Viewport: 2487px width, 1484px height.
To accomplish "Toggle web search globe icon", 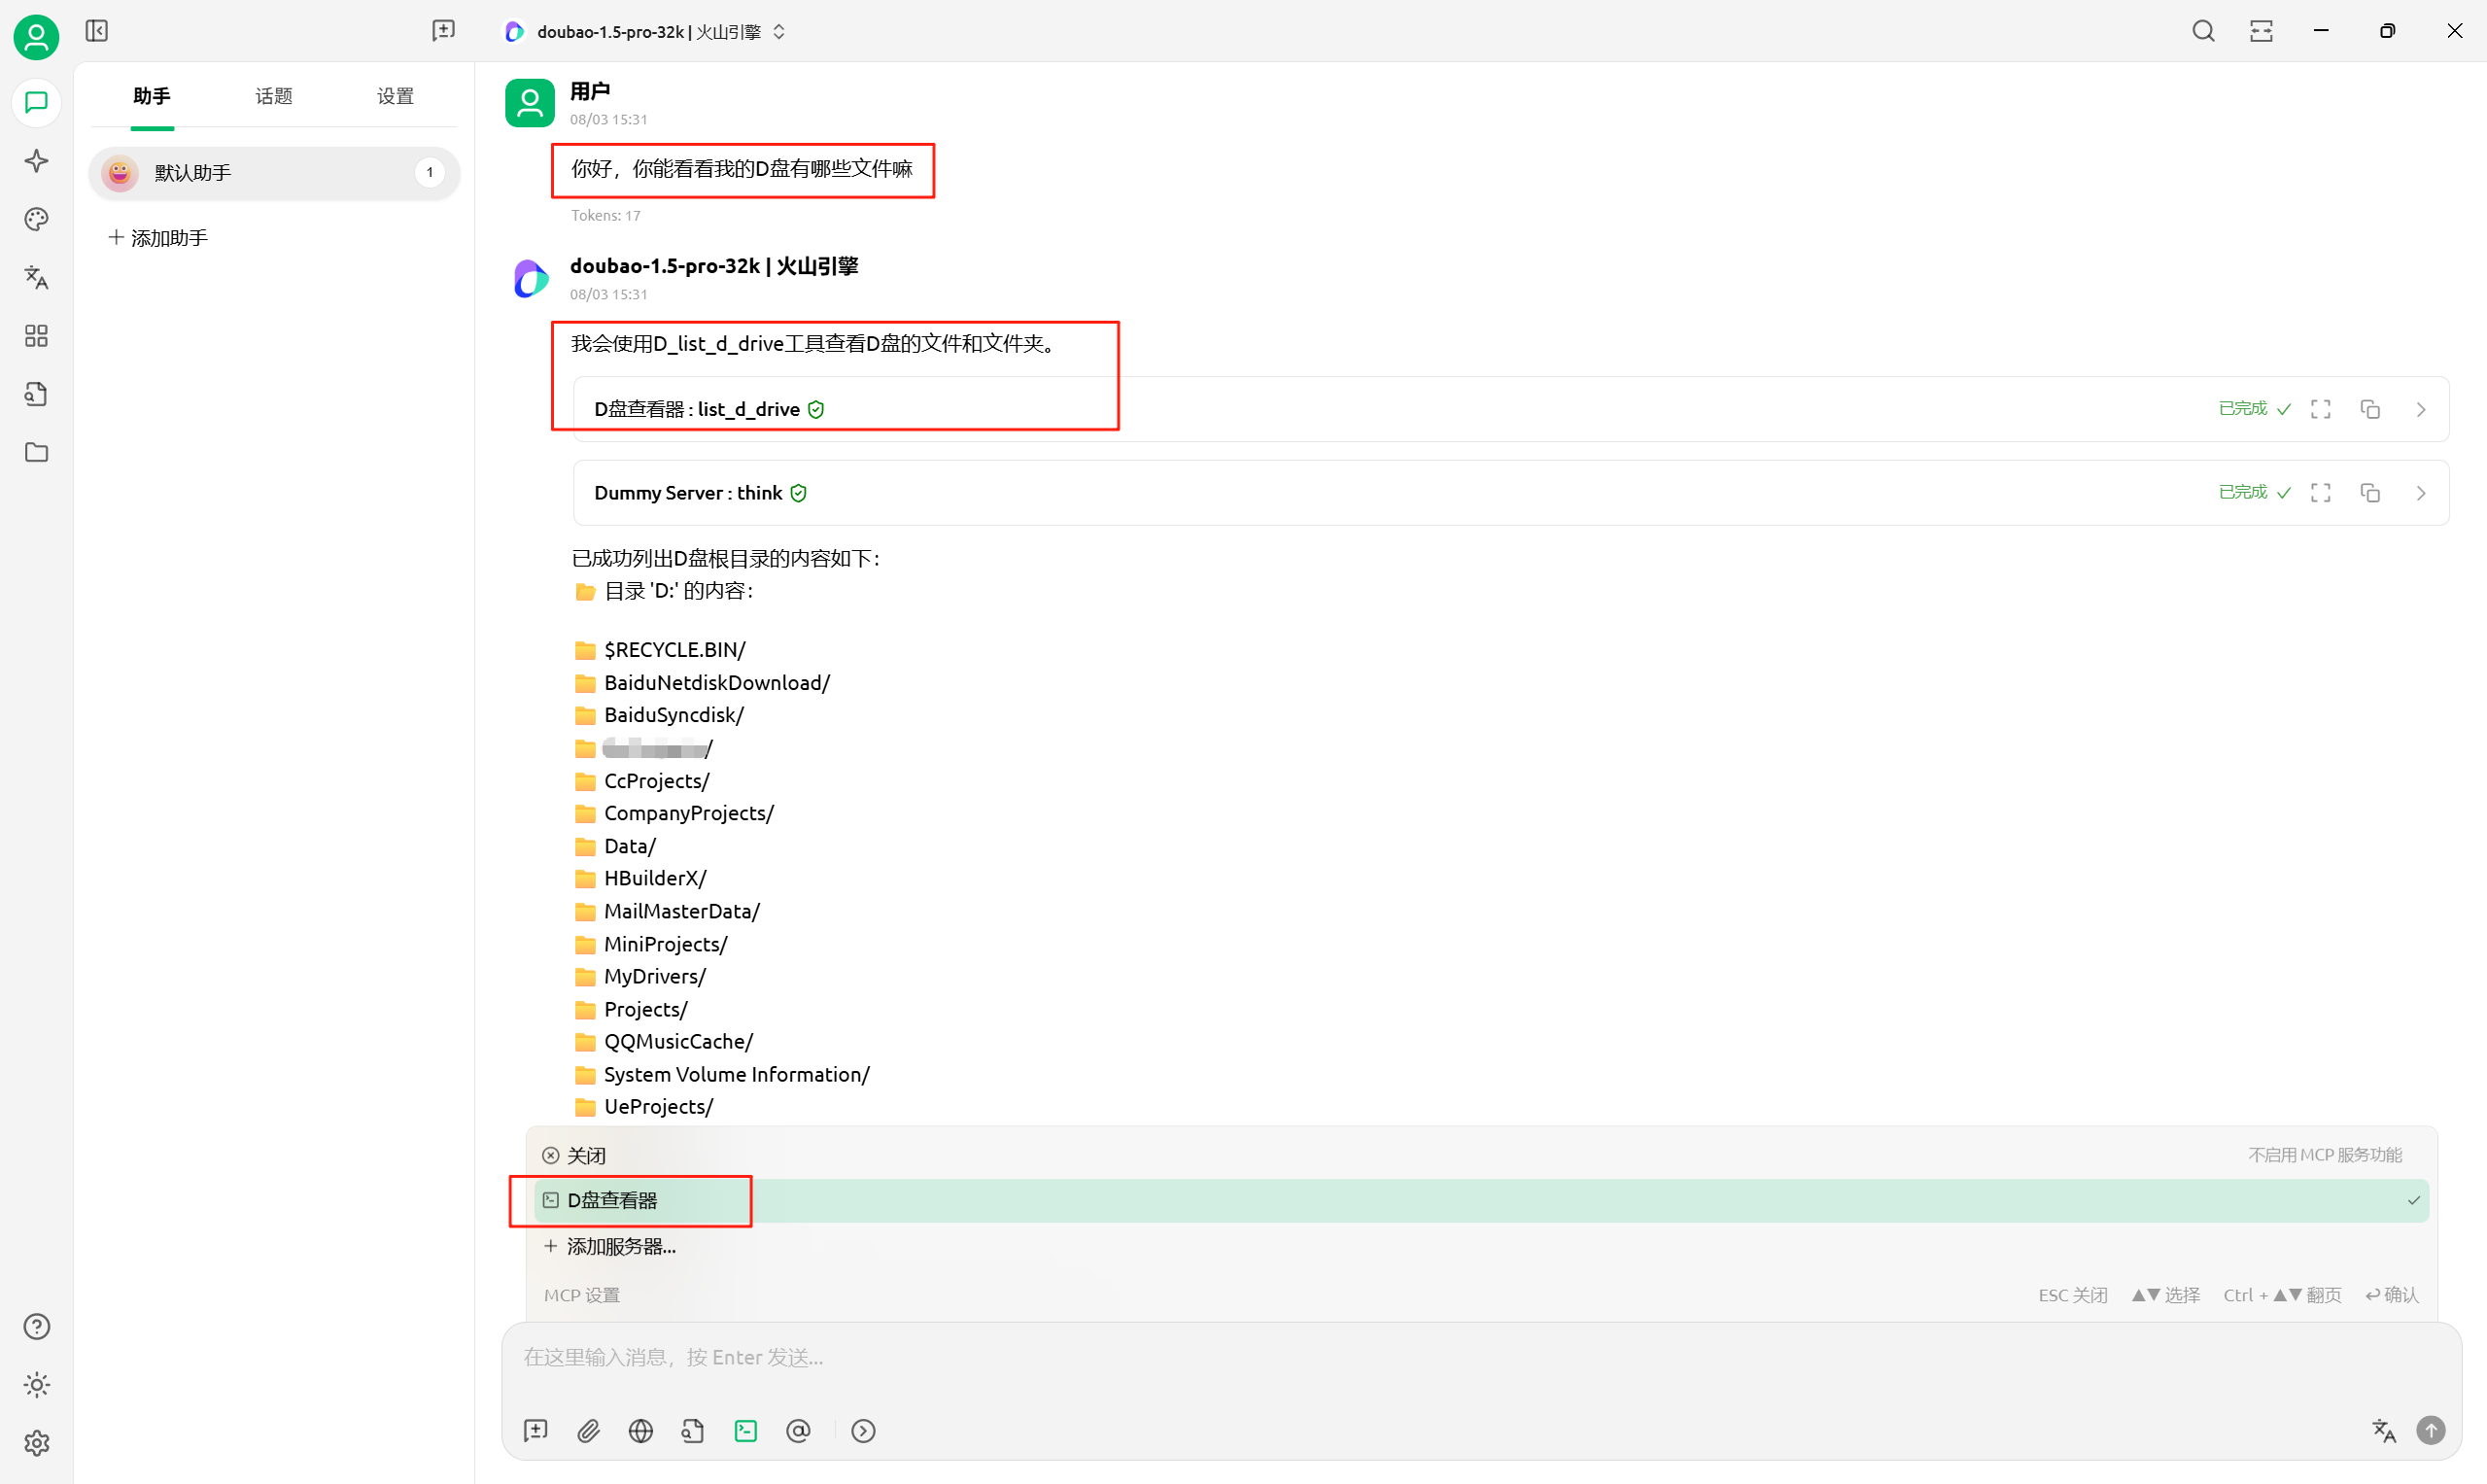I will [641, 1431].
